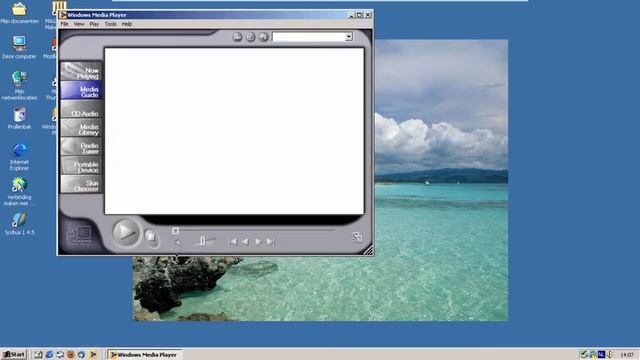Image resolution: width=640 pixels, height=360 pixels.
Task: Expand the playlist dropdown arrow
Action: (349, 37)
